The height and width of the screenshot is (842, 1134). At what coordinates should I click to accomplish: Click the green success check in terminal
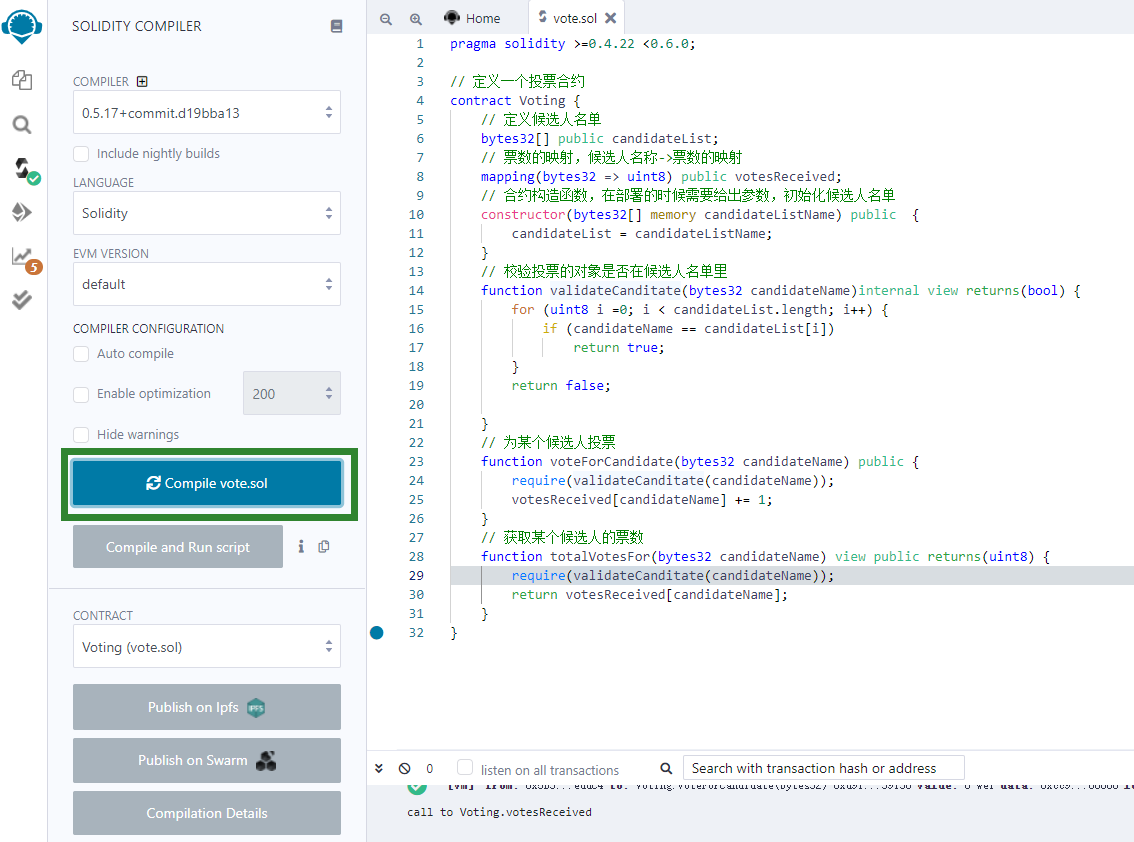click(x=417, y=788)
